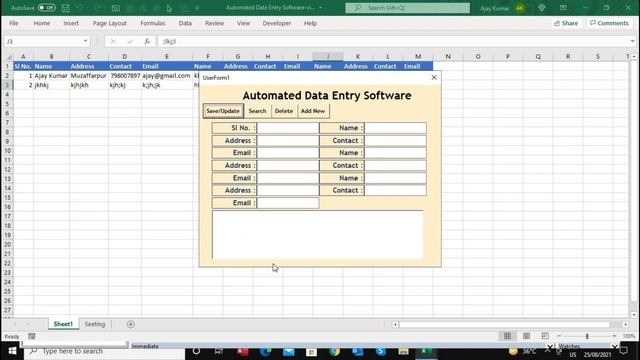Open the Formulas ribbon tab
640x360 pixels.
(x=153, y=23)
